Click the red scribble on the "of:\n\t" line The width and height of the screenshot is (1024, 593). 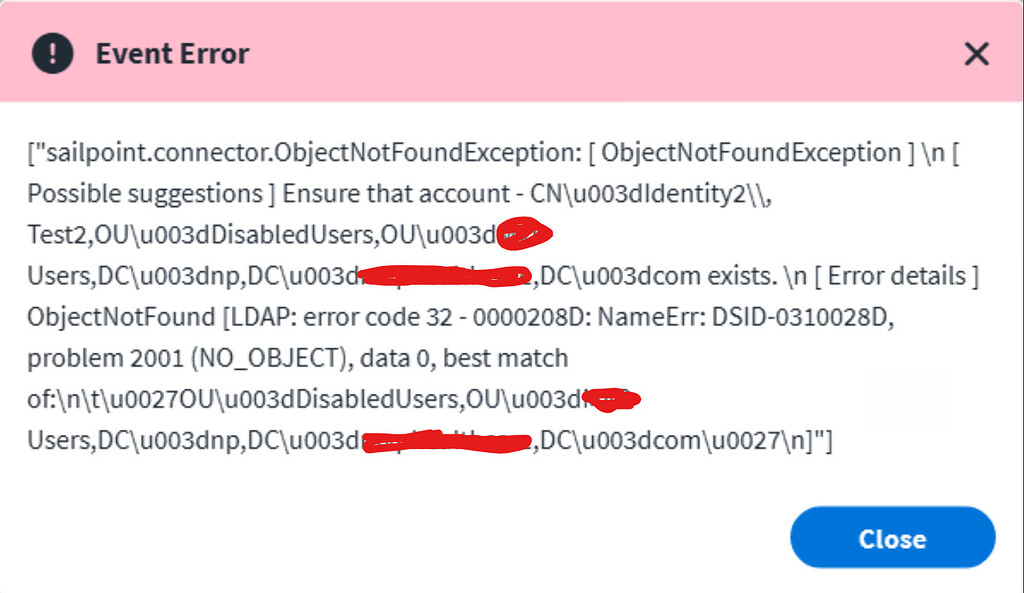(611, 400)
